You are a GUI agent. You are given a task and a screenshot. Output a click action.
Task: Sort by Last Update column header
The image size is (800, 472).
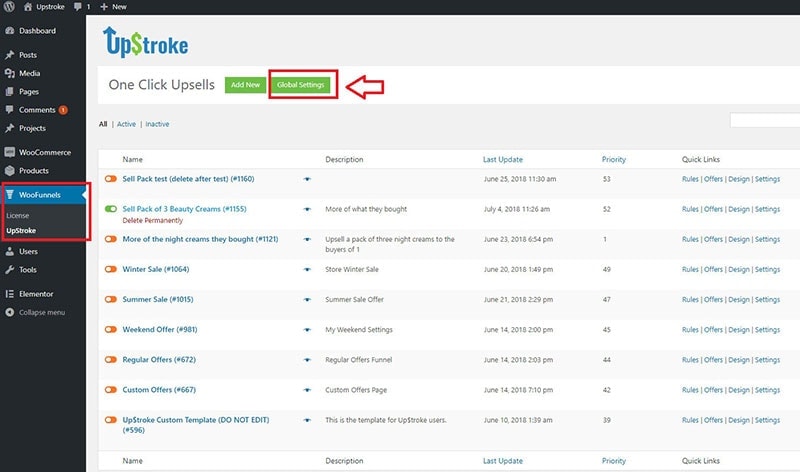tap(503, 159)
